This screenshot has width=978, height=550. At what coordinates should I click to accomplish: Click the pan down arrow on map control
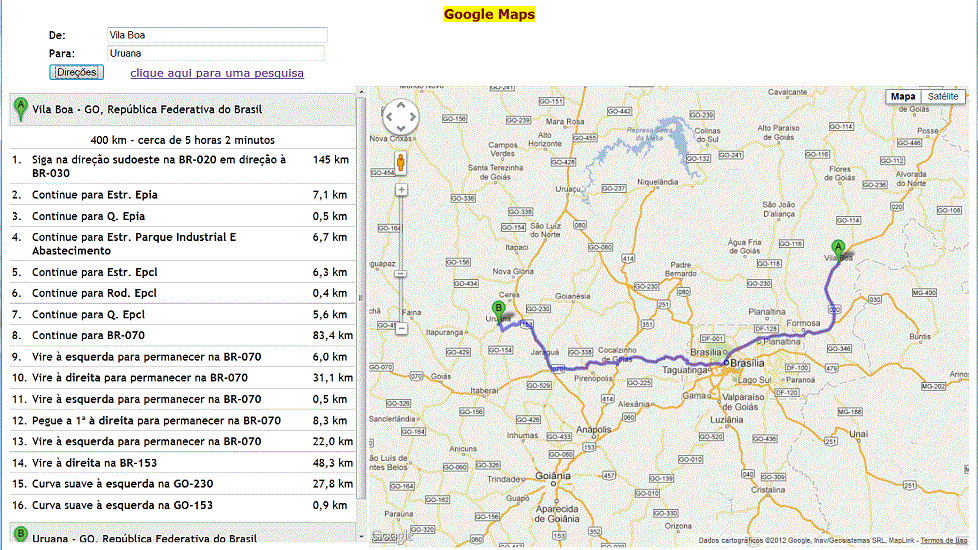pos(400,128)
